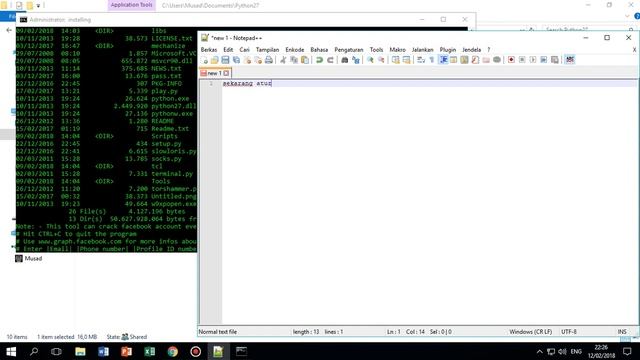This screenshot has height=360, width=640.
Task: Click the UTF-8 encoding status field
Action: point(569,332)
